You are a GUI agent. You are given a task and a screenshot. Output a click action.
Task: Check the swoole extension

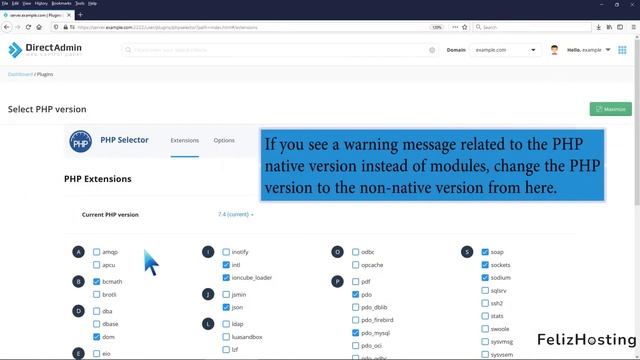coord(485,329)
